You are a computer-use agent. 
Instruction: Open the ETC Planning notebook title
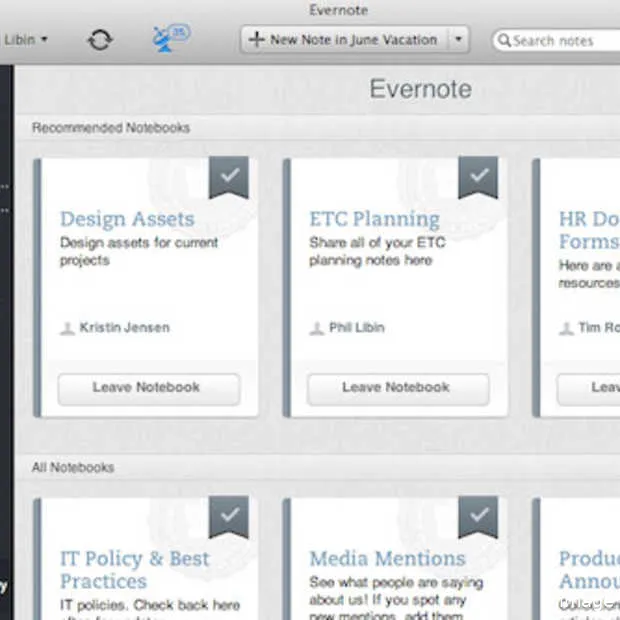[374, 219]
